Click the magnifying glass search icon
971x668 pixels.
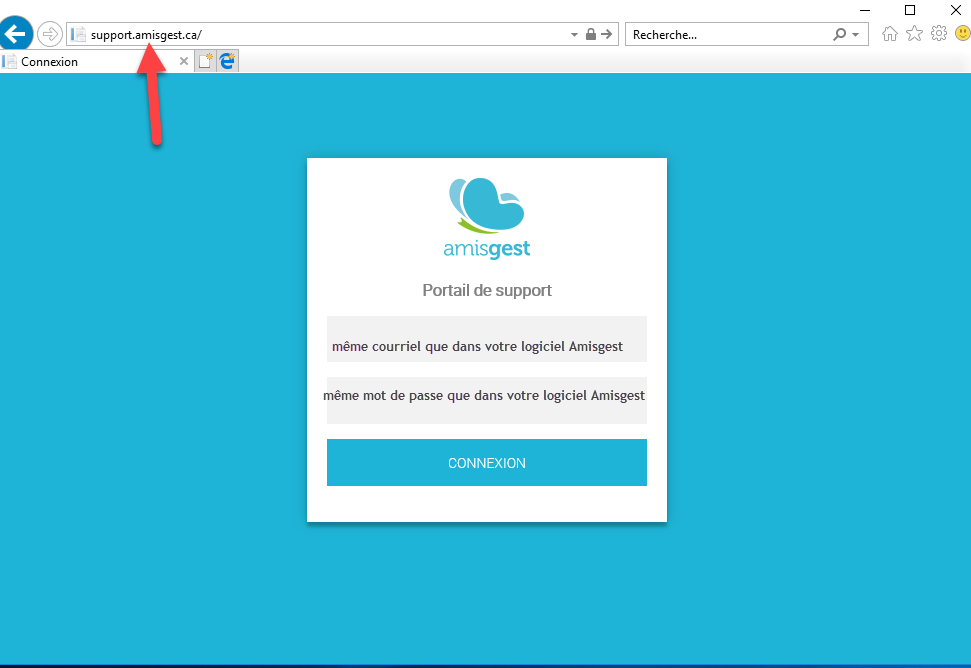[839, 35]
